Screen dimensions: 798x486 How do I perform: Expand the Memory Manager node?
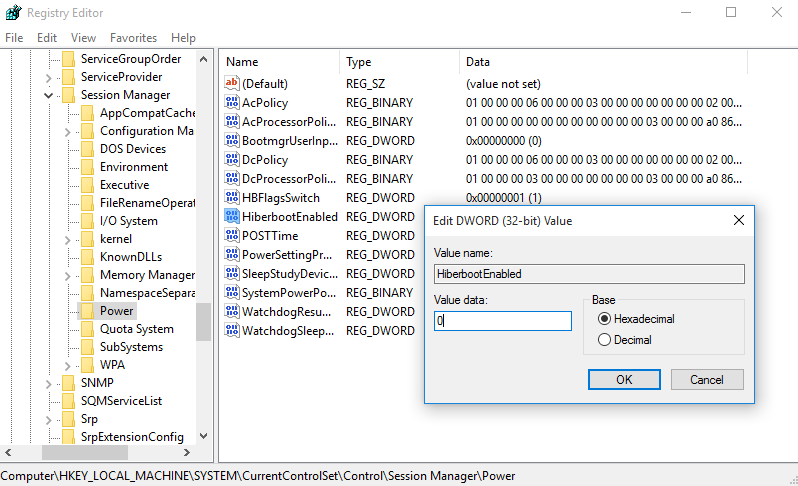click(68, 276)
